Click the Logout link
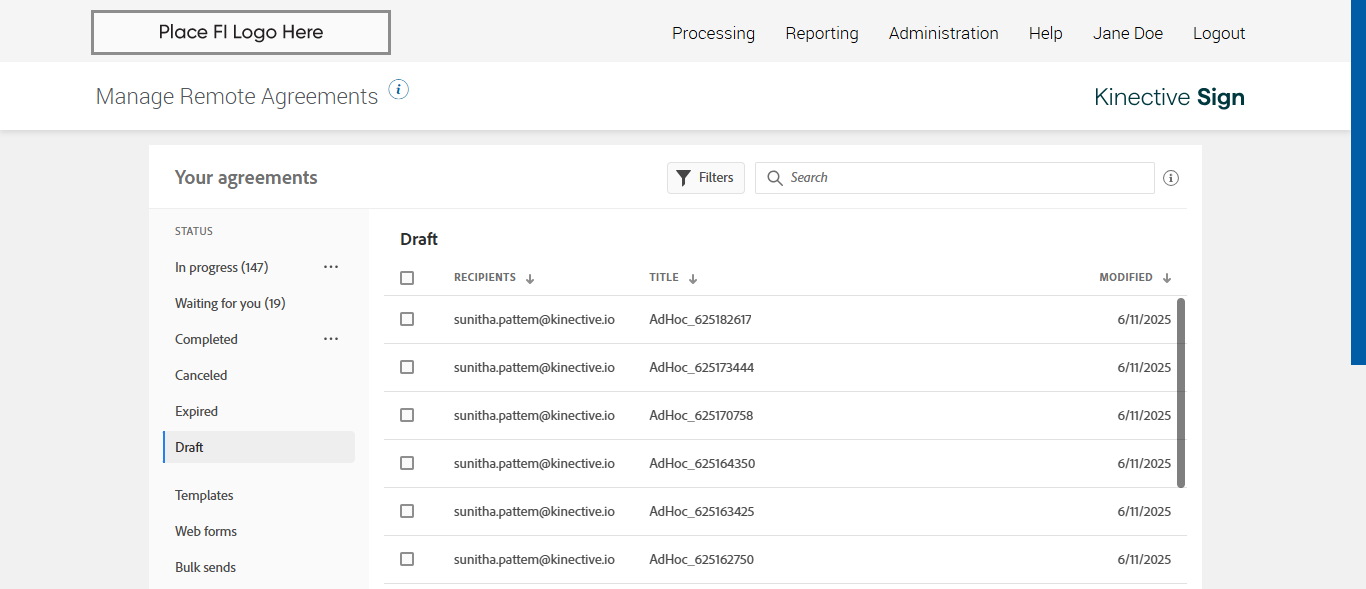This screenshot has width=1366, height=589. pos(1219,33)
